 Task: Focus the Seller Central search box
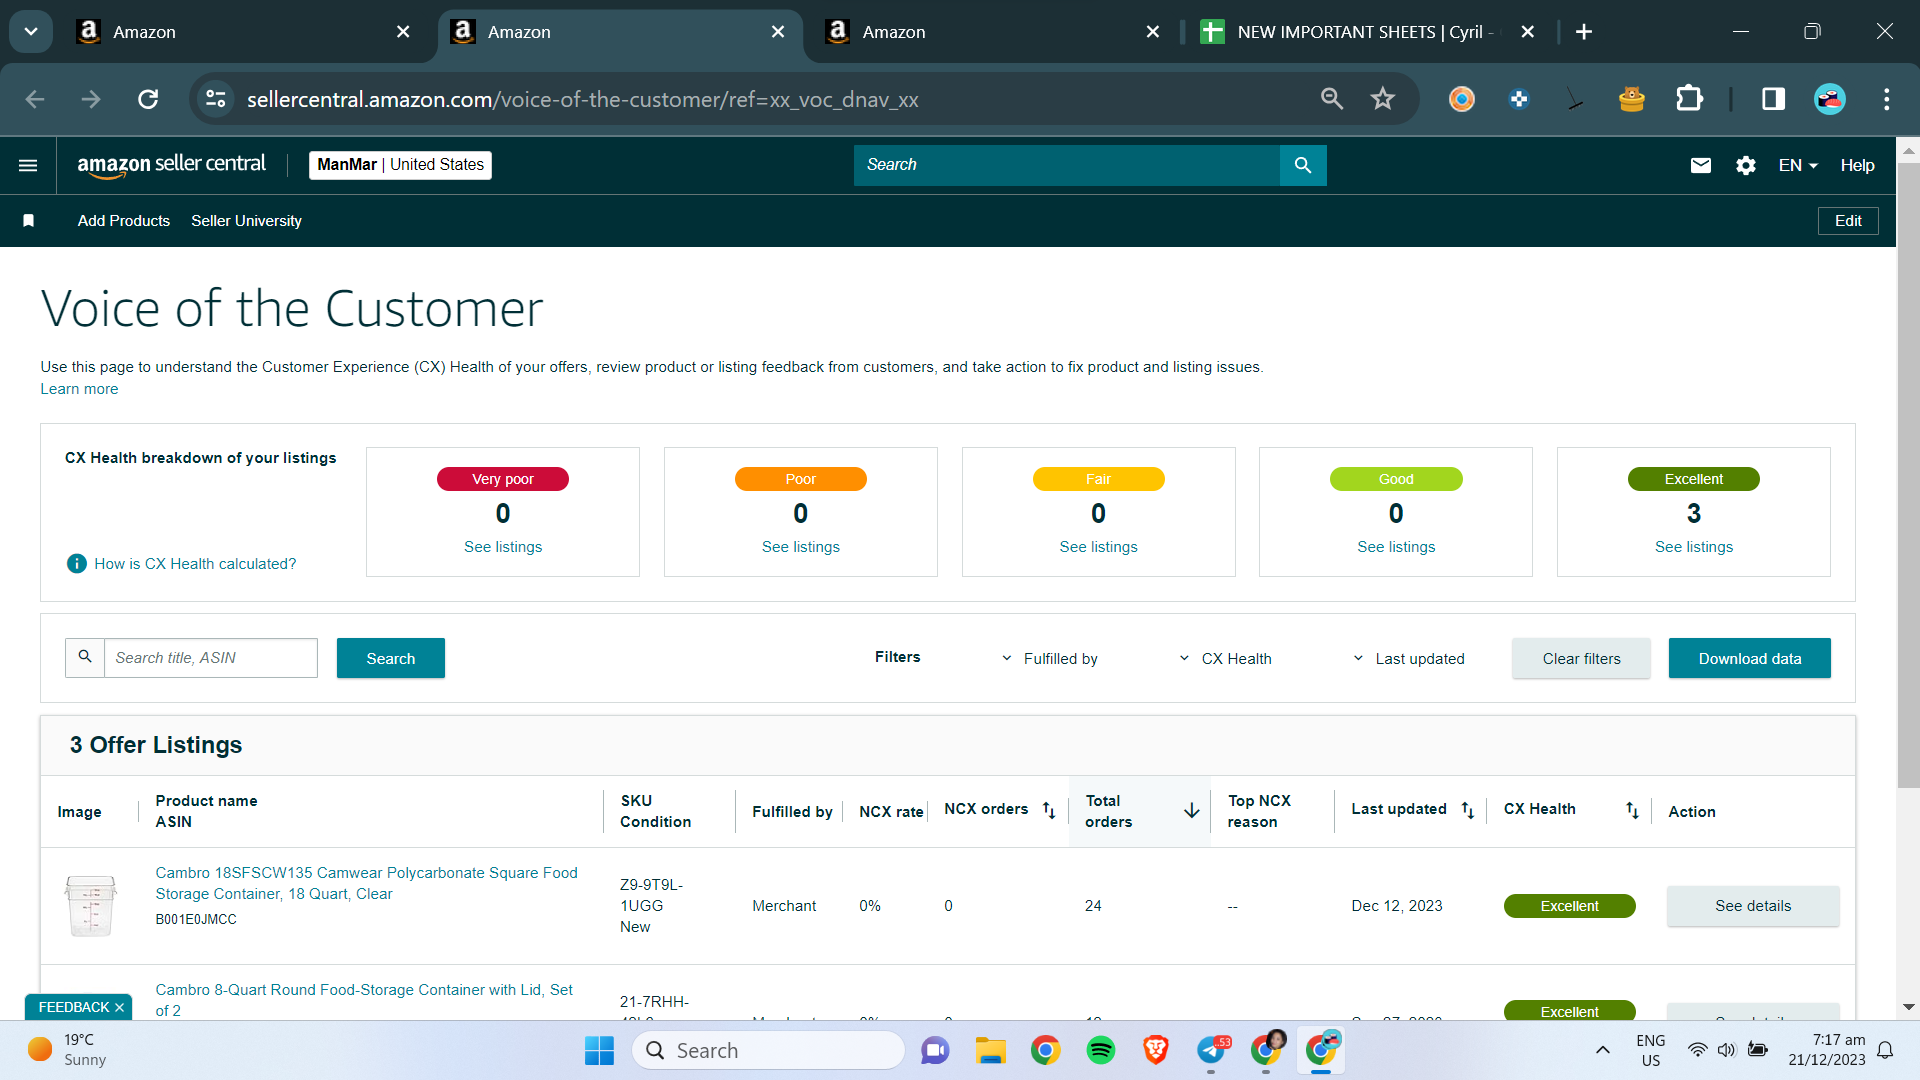click(1067, 165)
